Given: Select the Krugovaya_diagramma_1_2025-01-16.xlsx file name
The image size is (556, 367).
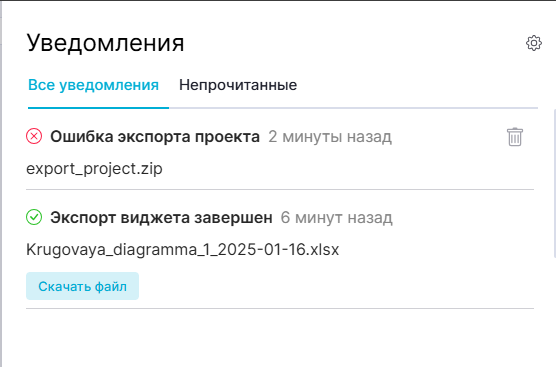Looking at the screenshot, I should (x=183, y=250).
